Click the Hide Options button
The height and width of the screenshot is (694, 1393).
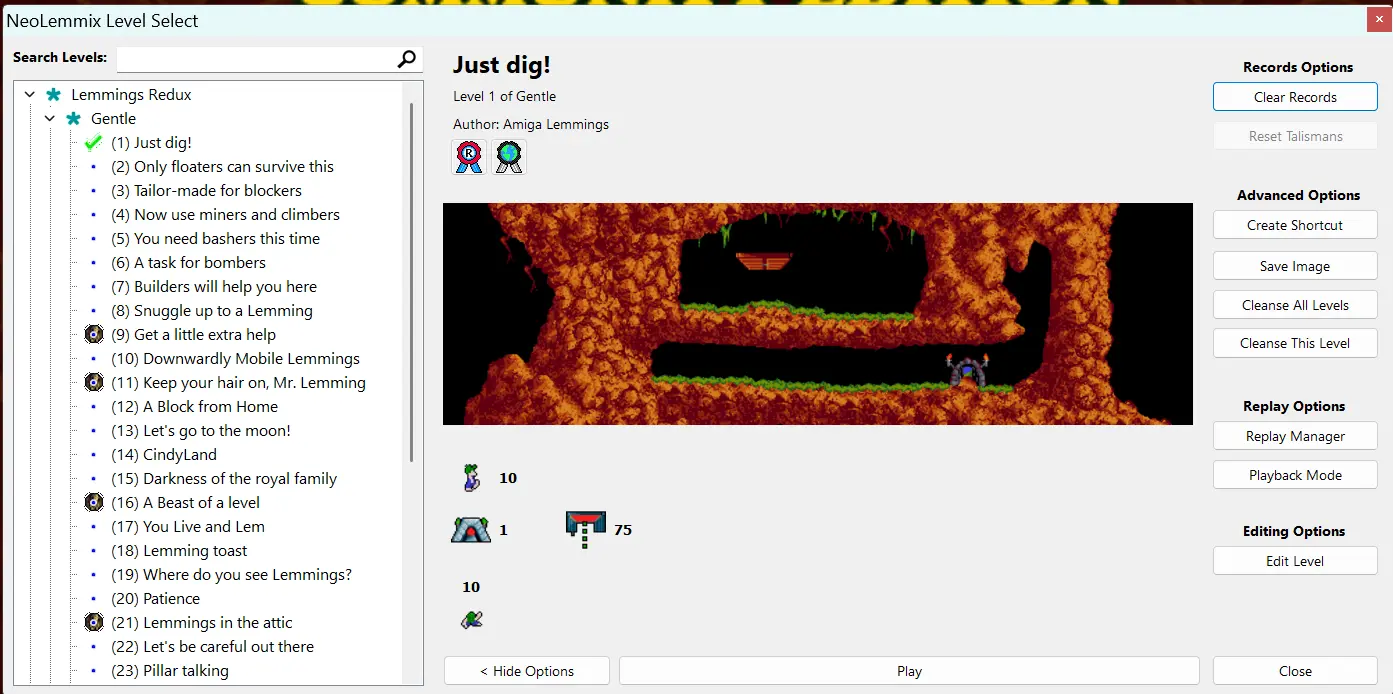coord(526,671)
